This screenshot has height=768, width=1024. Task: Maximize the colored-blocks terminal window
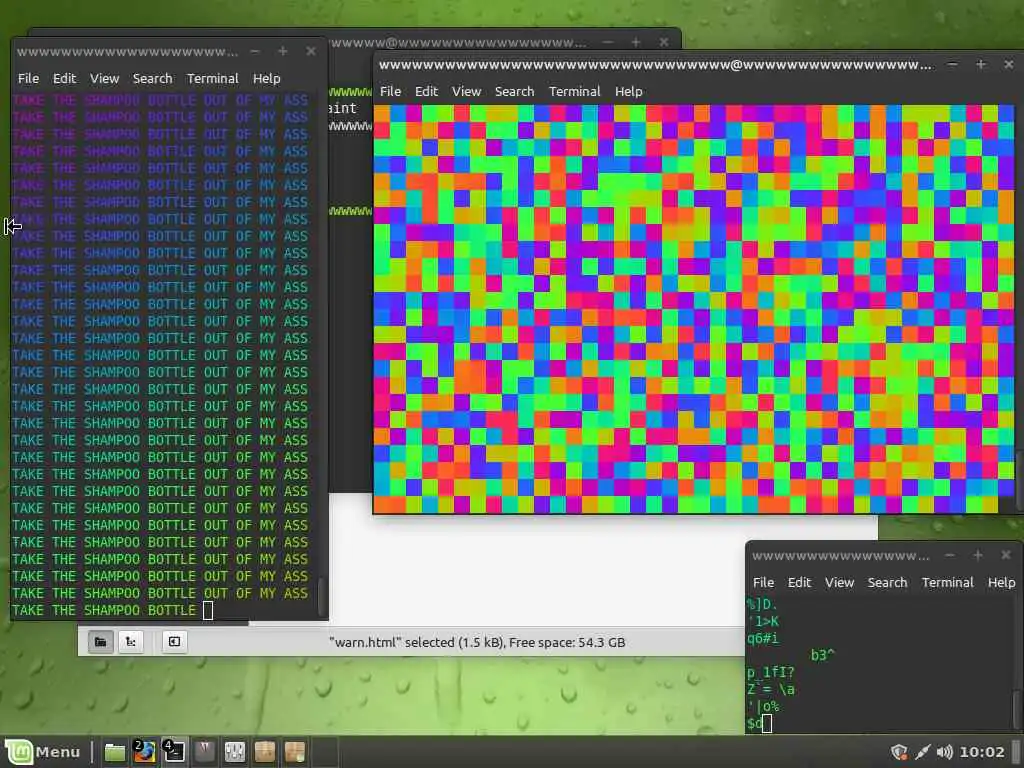980,64
